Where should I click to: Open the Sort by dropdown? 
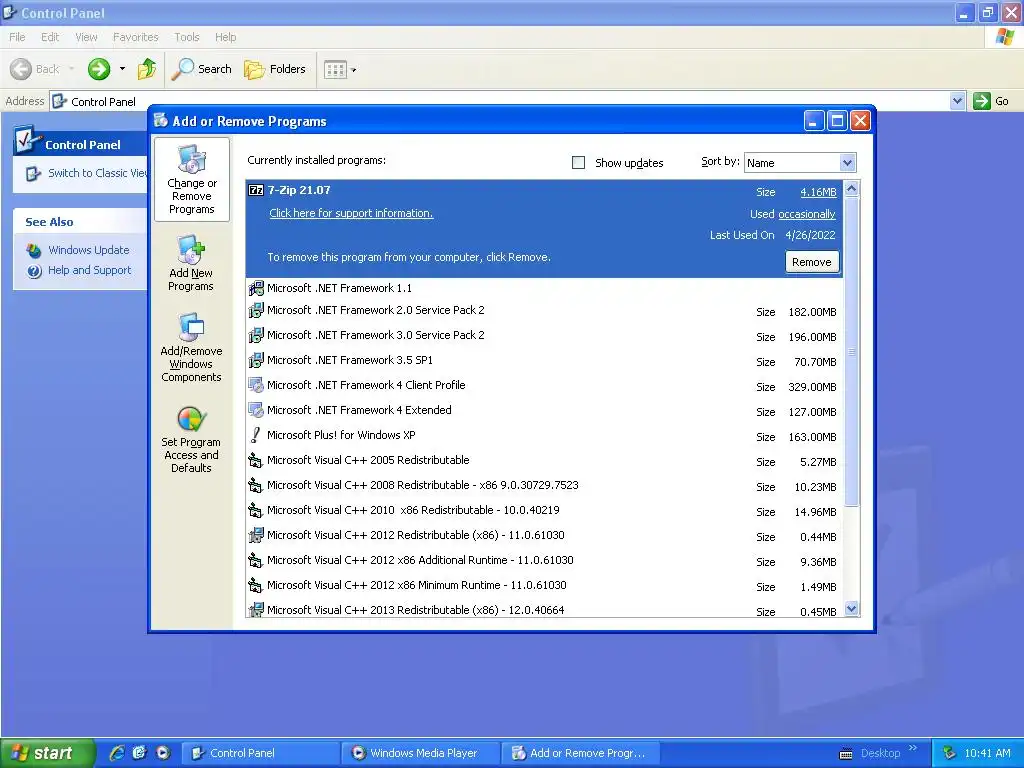coord(847,162)
